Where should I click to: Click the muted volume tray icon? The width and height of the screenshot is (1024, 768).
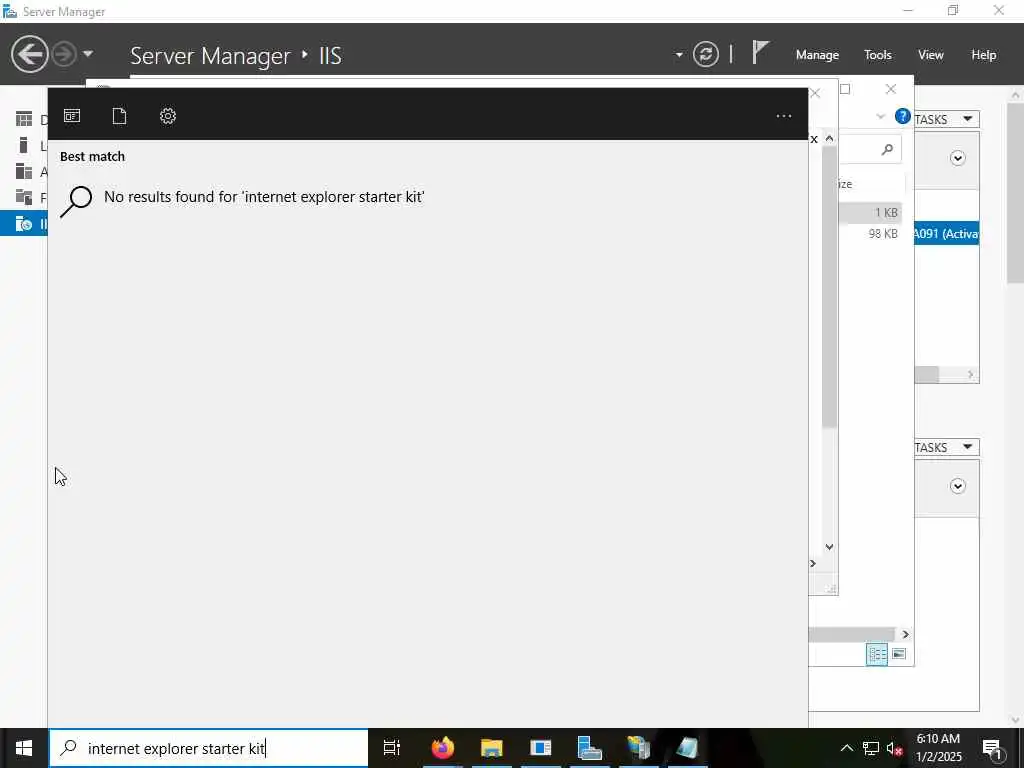[x=894, y=748]
